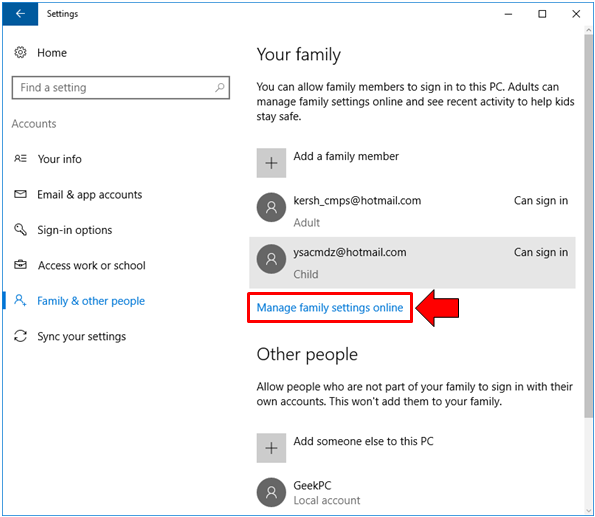The image size is (595, 517).
Task: Go to Sign-in options
Action: [x=75, y=230]
